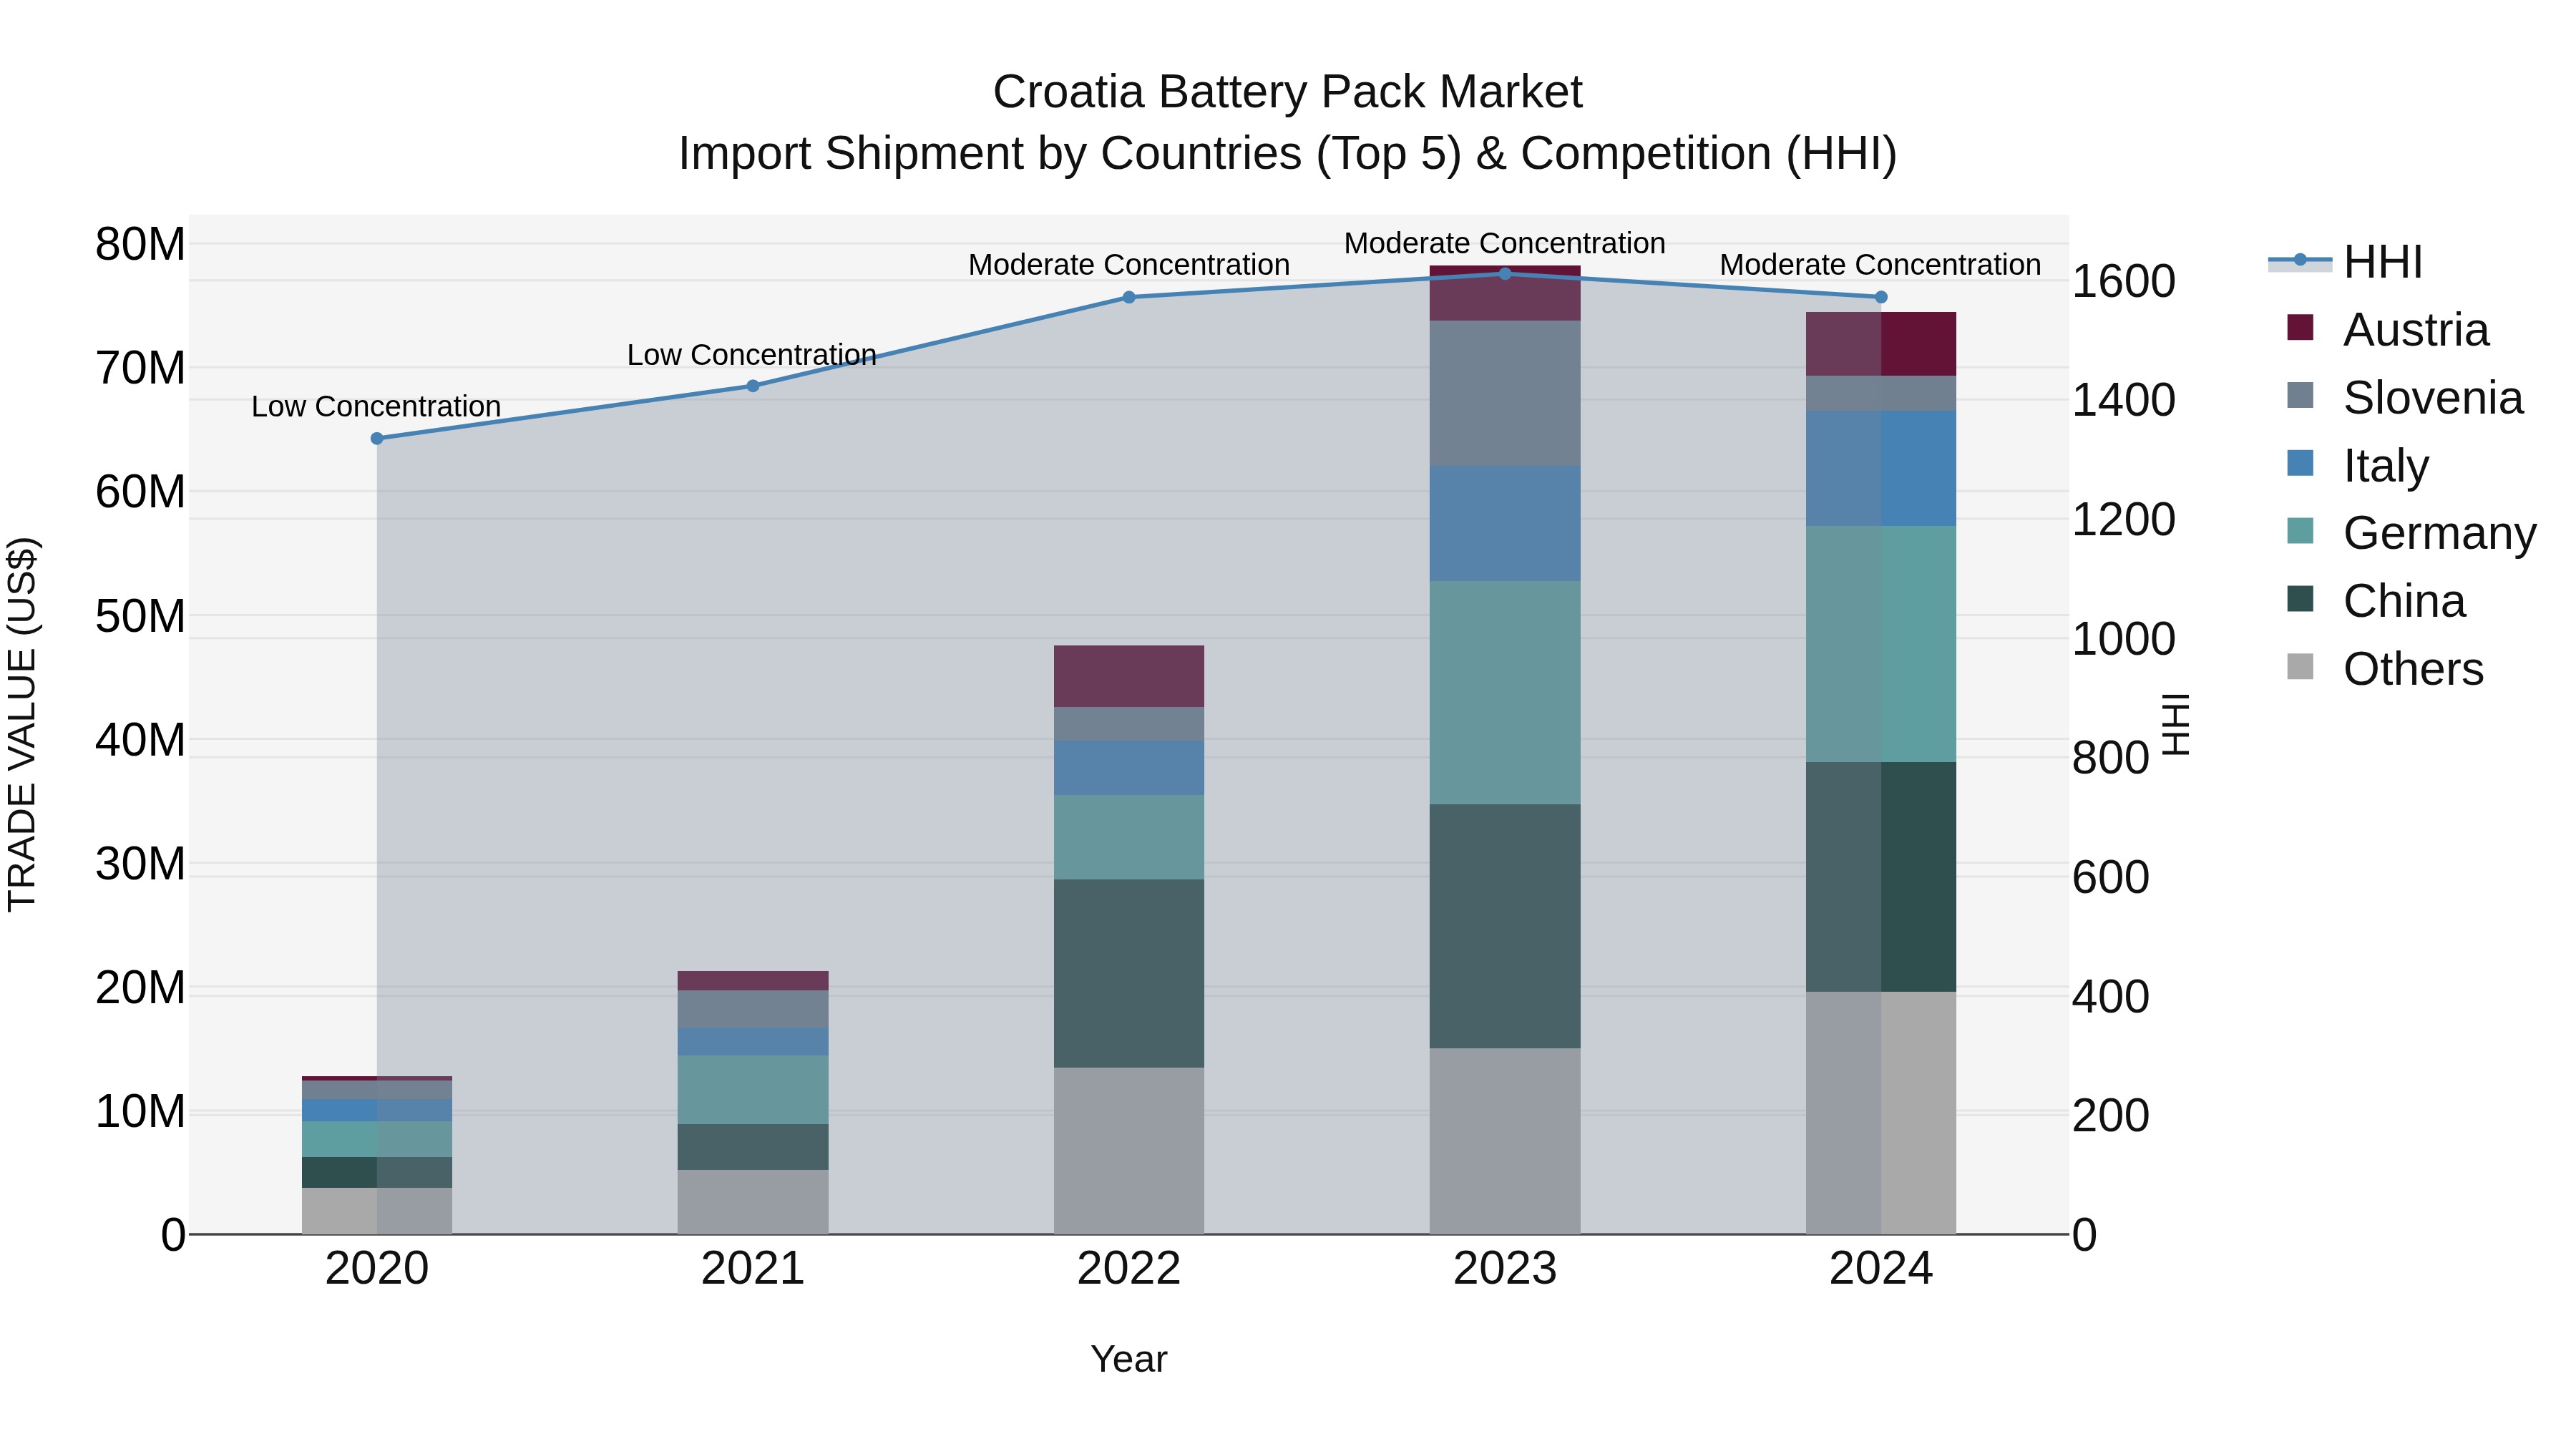Click the China color swatch in legend

pyautogui.click(x=2300, y=598)
